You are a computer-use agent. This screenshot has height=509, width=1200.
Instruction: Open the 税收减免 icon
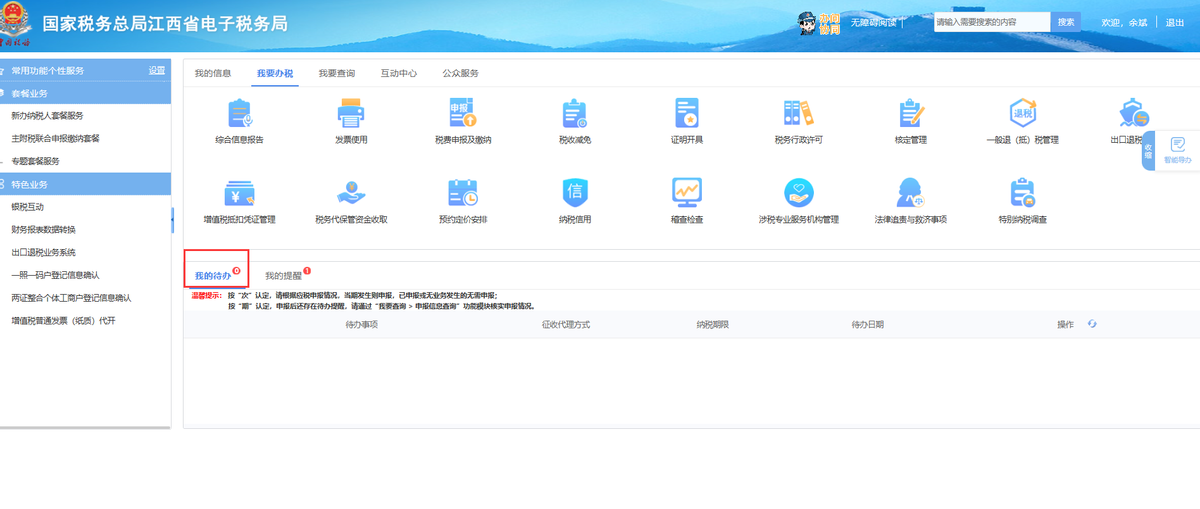click(x=574, y=114)
